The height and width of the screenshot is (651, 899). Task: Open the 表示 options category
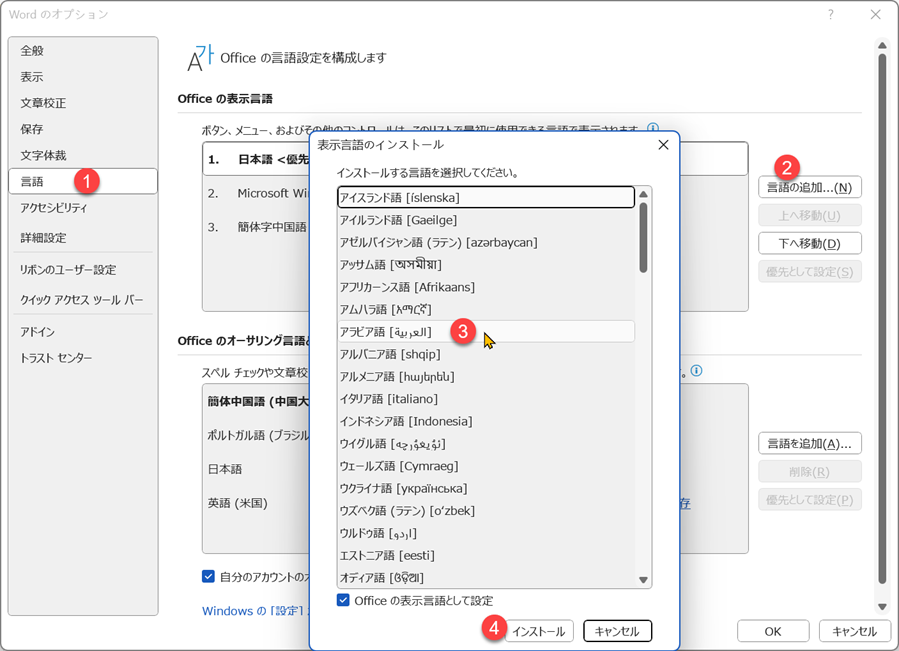tap(83, 77)
